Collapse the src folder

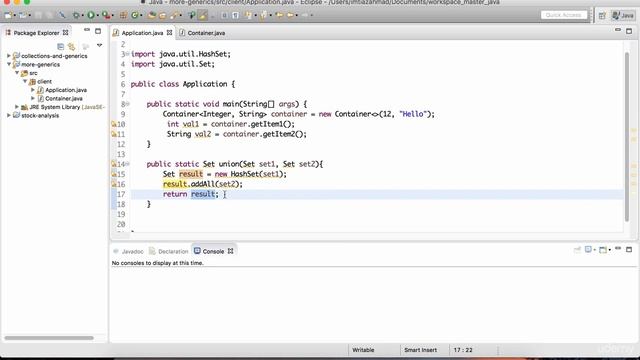(x=17, y=73)
